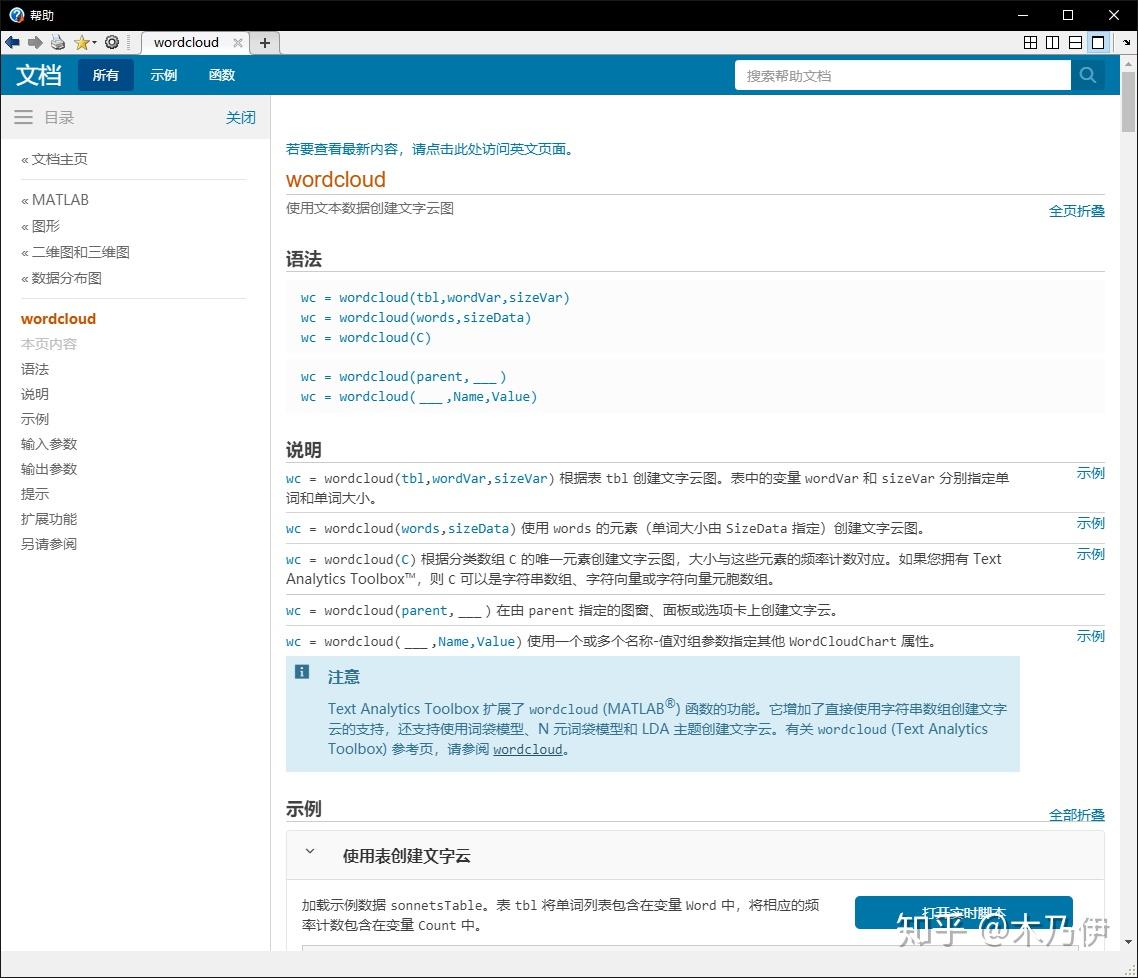Click Name,Value argument link in 说明
The height and width of the screenshot is (978, 1138).
[x=476, y=641]
